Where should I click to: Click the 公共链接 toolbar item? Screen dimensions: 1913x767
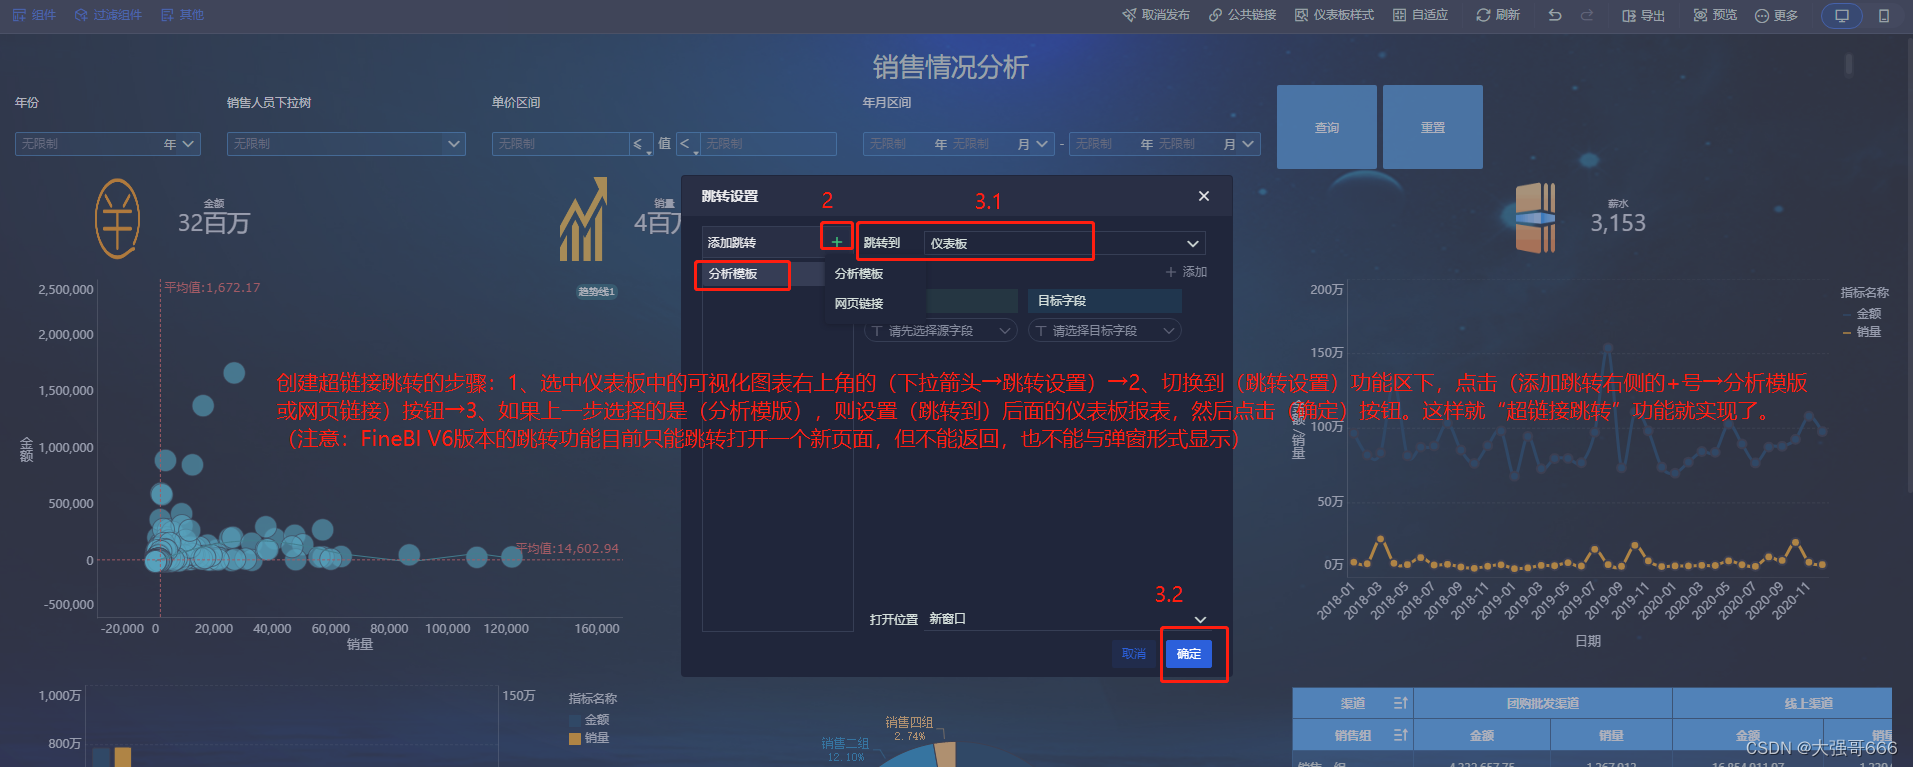[1242, 15]
